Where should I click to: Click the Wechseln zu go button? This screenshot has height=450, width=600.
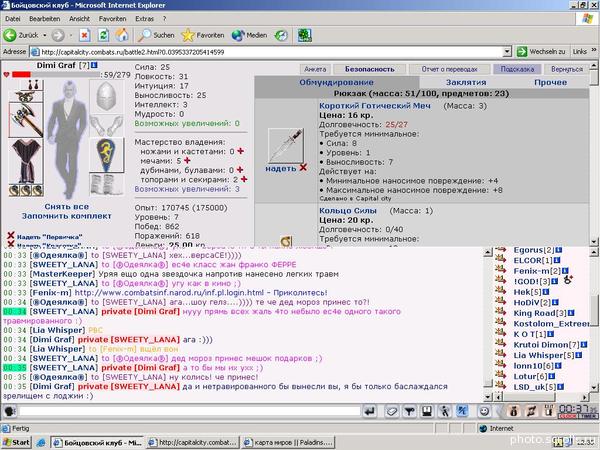pyautogui.click(x=541, y=52)
